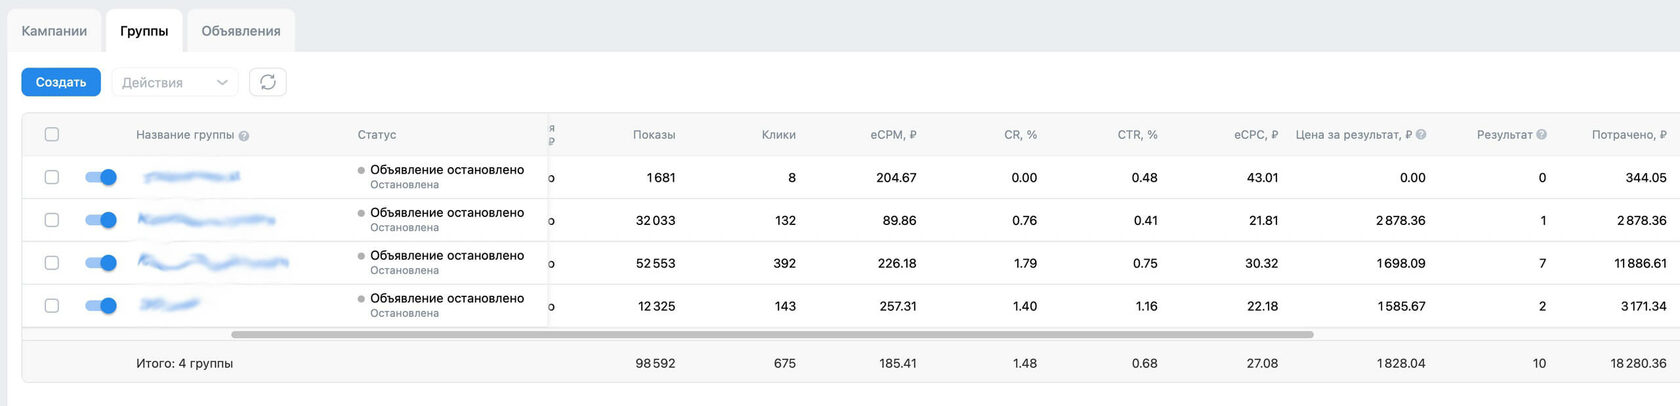This screenshot has height=406, width=1680.
Task: Switch to the Кампании tab
Action: click(x=54, y=31)
